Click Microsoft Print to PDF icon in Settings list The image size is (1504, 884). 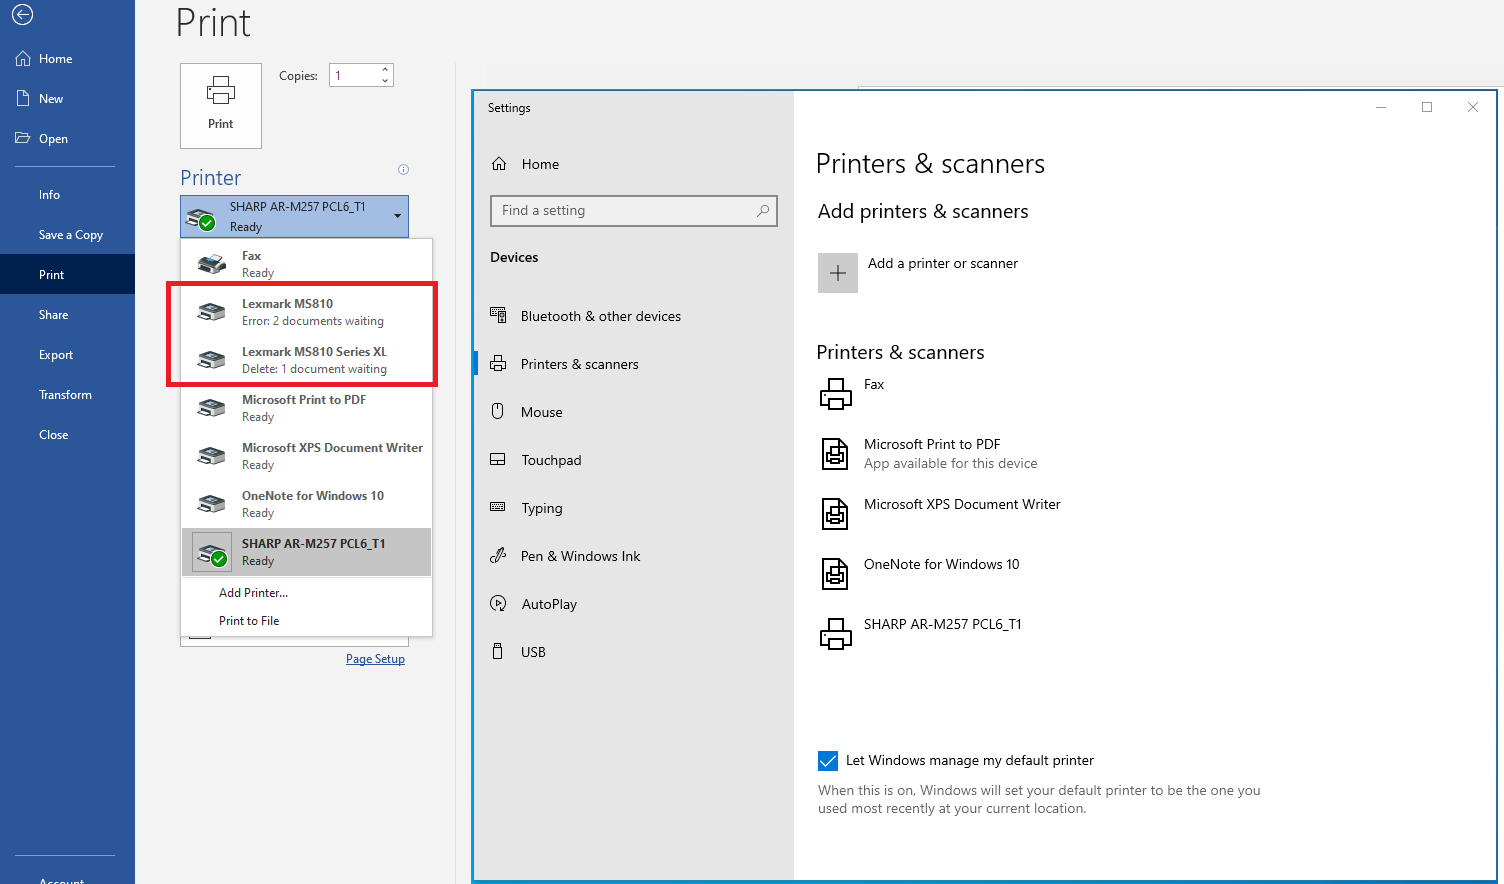[x=835, y=454]
